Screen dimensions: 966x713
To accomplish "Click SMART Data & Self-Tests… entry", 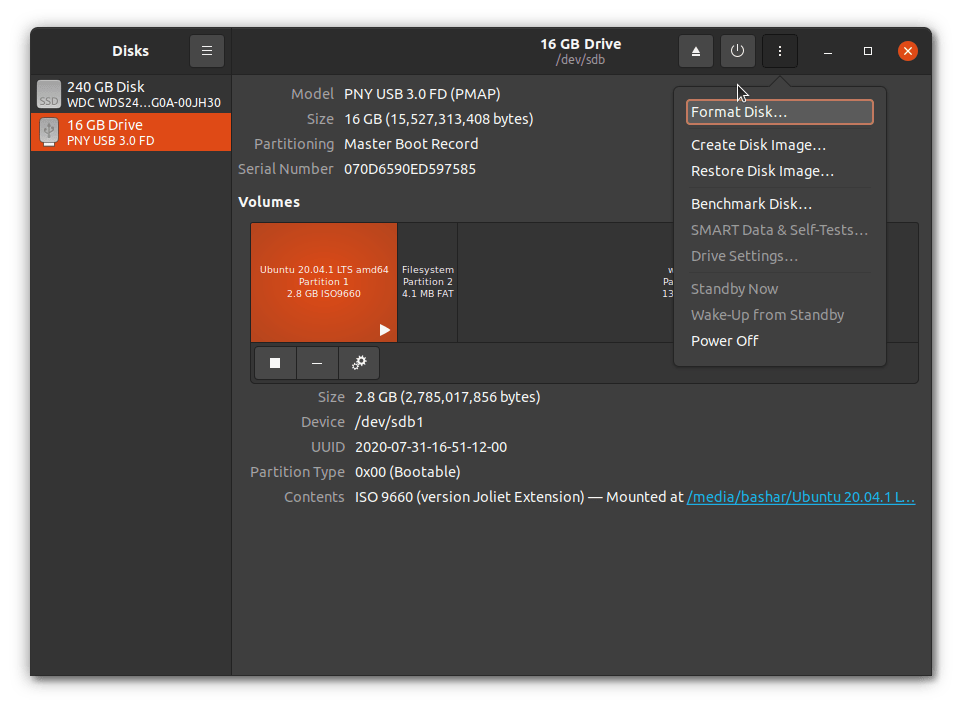I will pyautogui.click(x=779, y=230).
